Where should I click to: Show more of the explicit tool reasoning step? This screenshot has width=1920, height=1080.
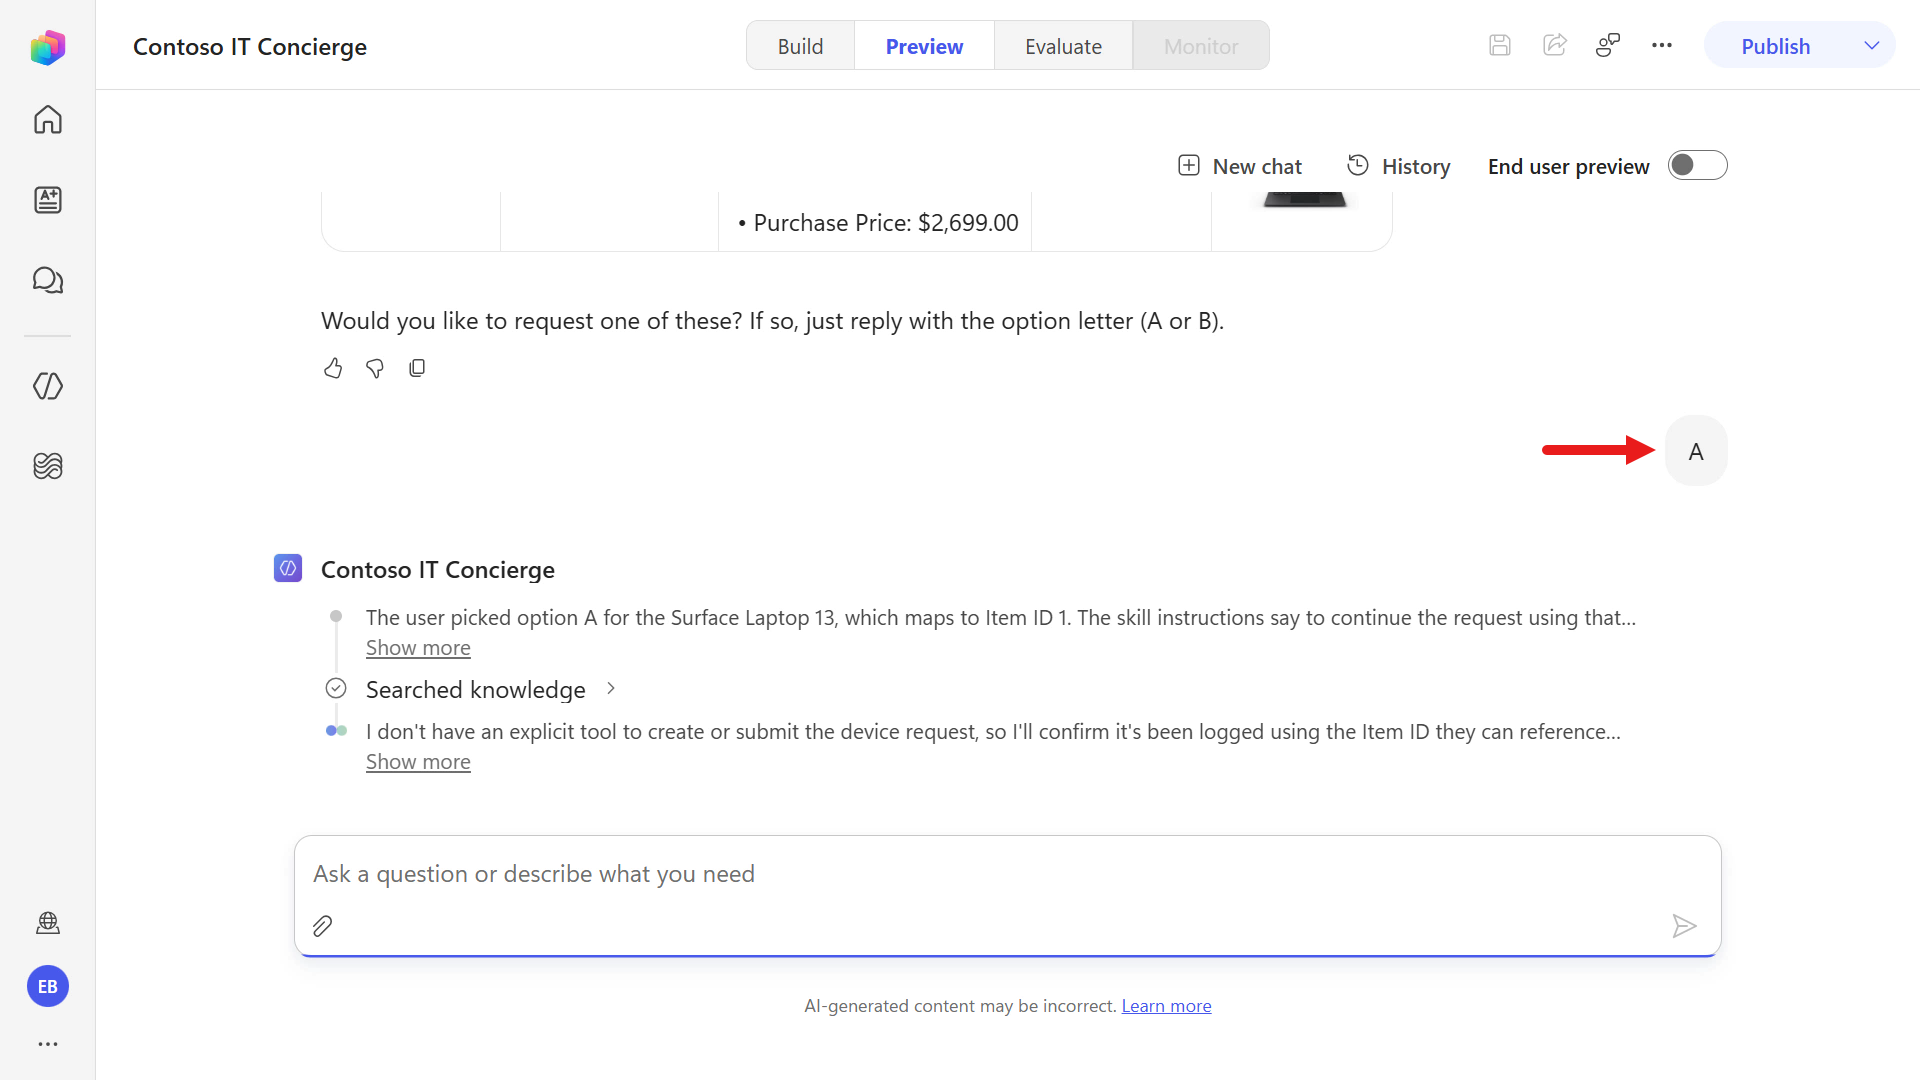point(418,762)
